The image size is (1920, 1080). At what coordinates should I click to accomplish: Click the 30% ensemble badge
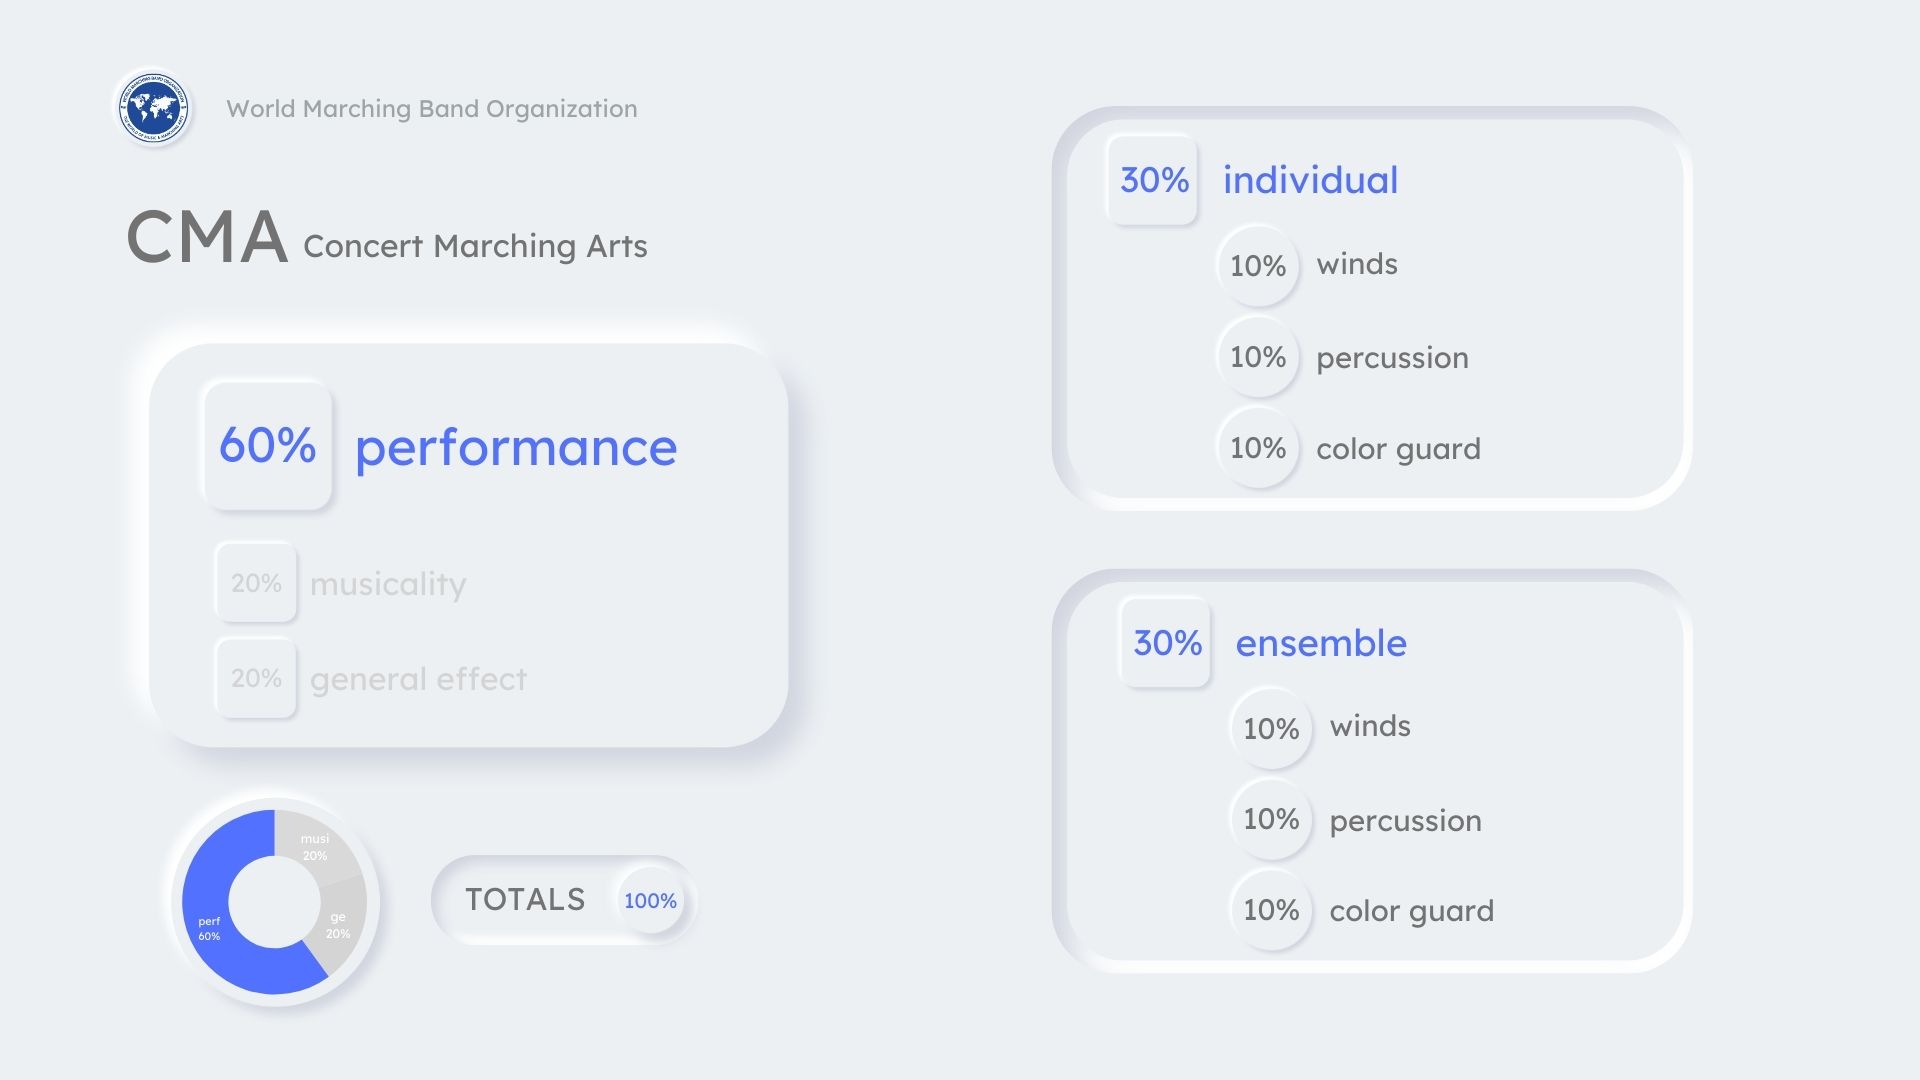(x=1166, y=642)
